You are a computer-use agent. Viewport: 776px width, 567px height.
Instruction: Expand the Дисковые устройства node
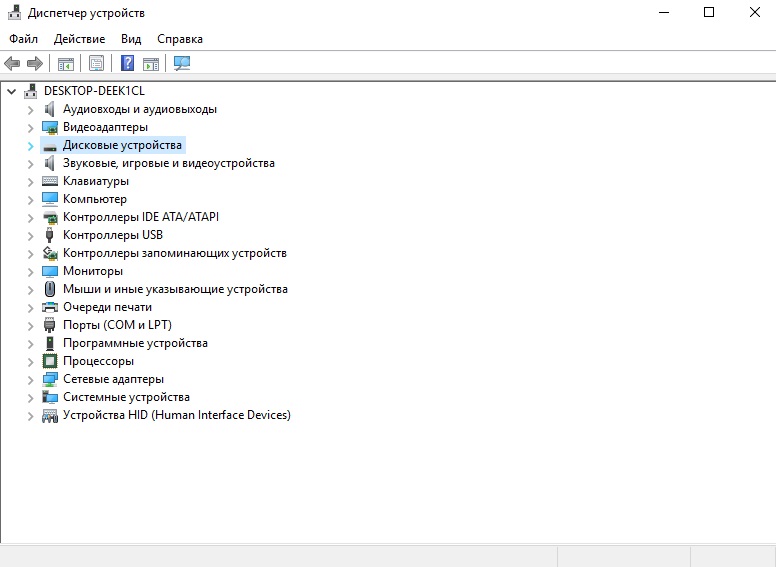(30, 145)
